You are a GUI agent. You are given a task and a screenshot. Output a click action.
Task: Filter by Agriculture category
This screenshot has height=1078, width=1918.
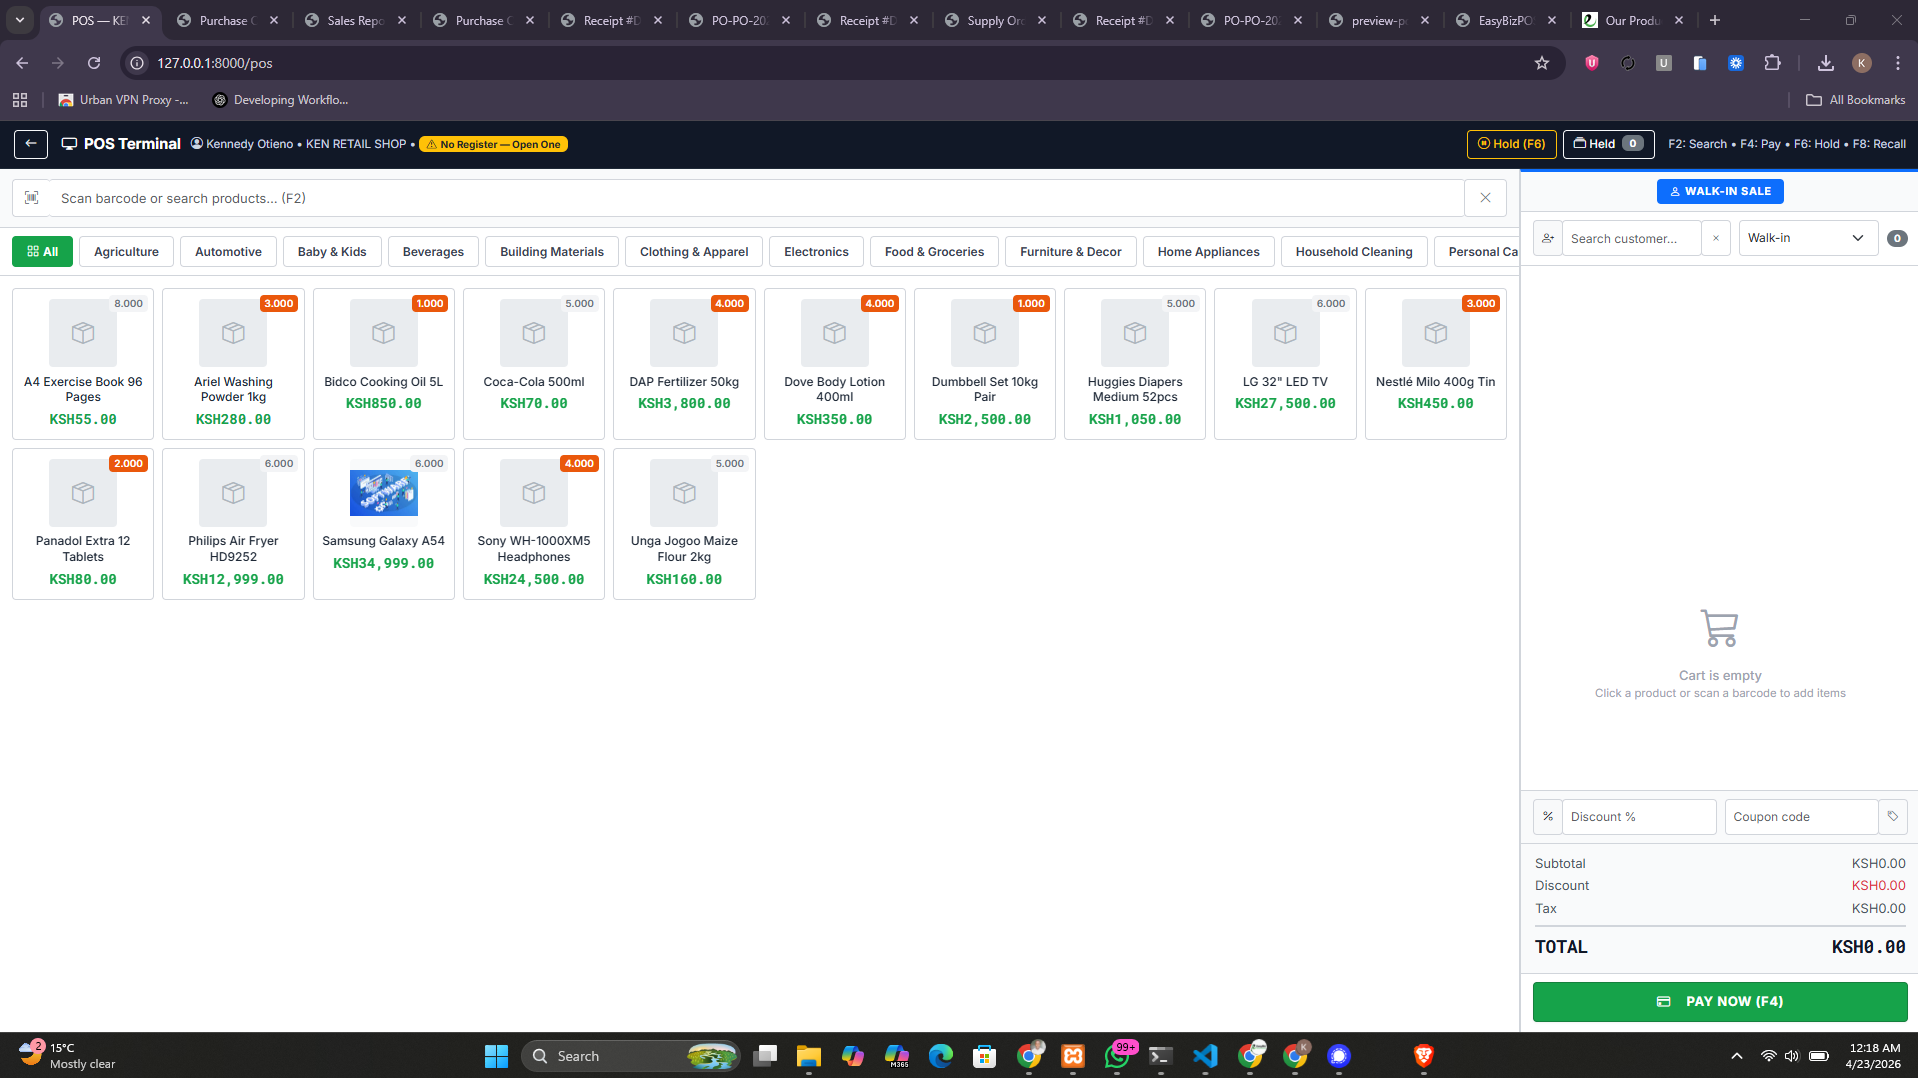click(126, 252)
